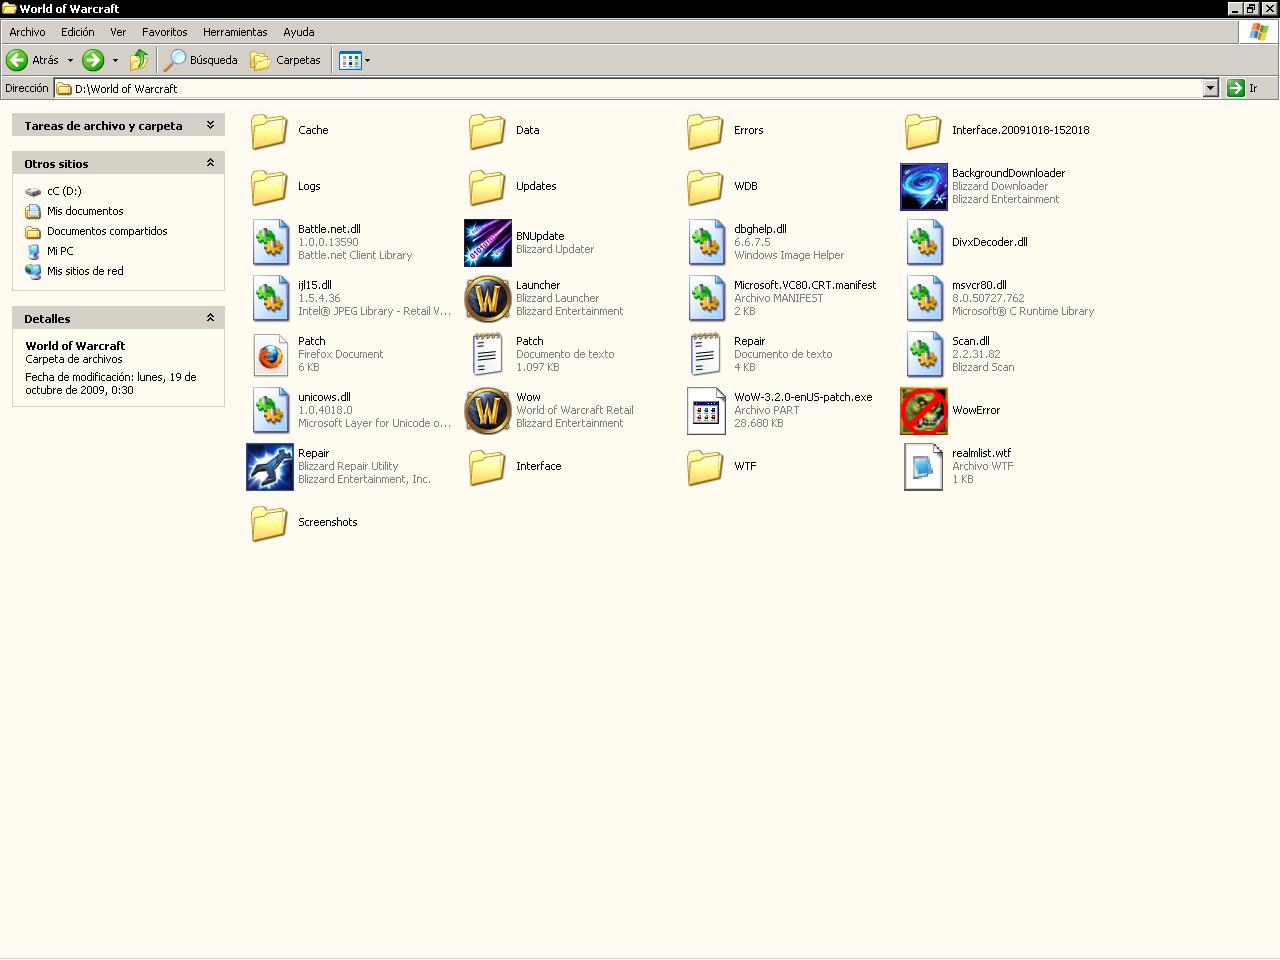Open the Atrás history dropdown arrow
The width and height of the screenshot is (1280, 960).
click(70, 60)
